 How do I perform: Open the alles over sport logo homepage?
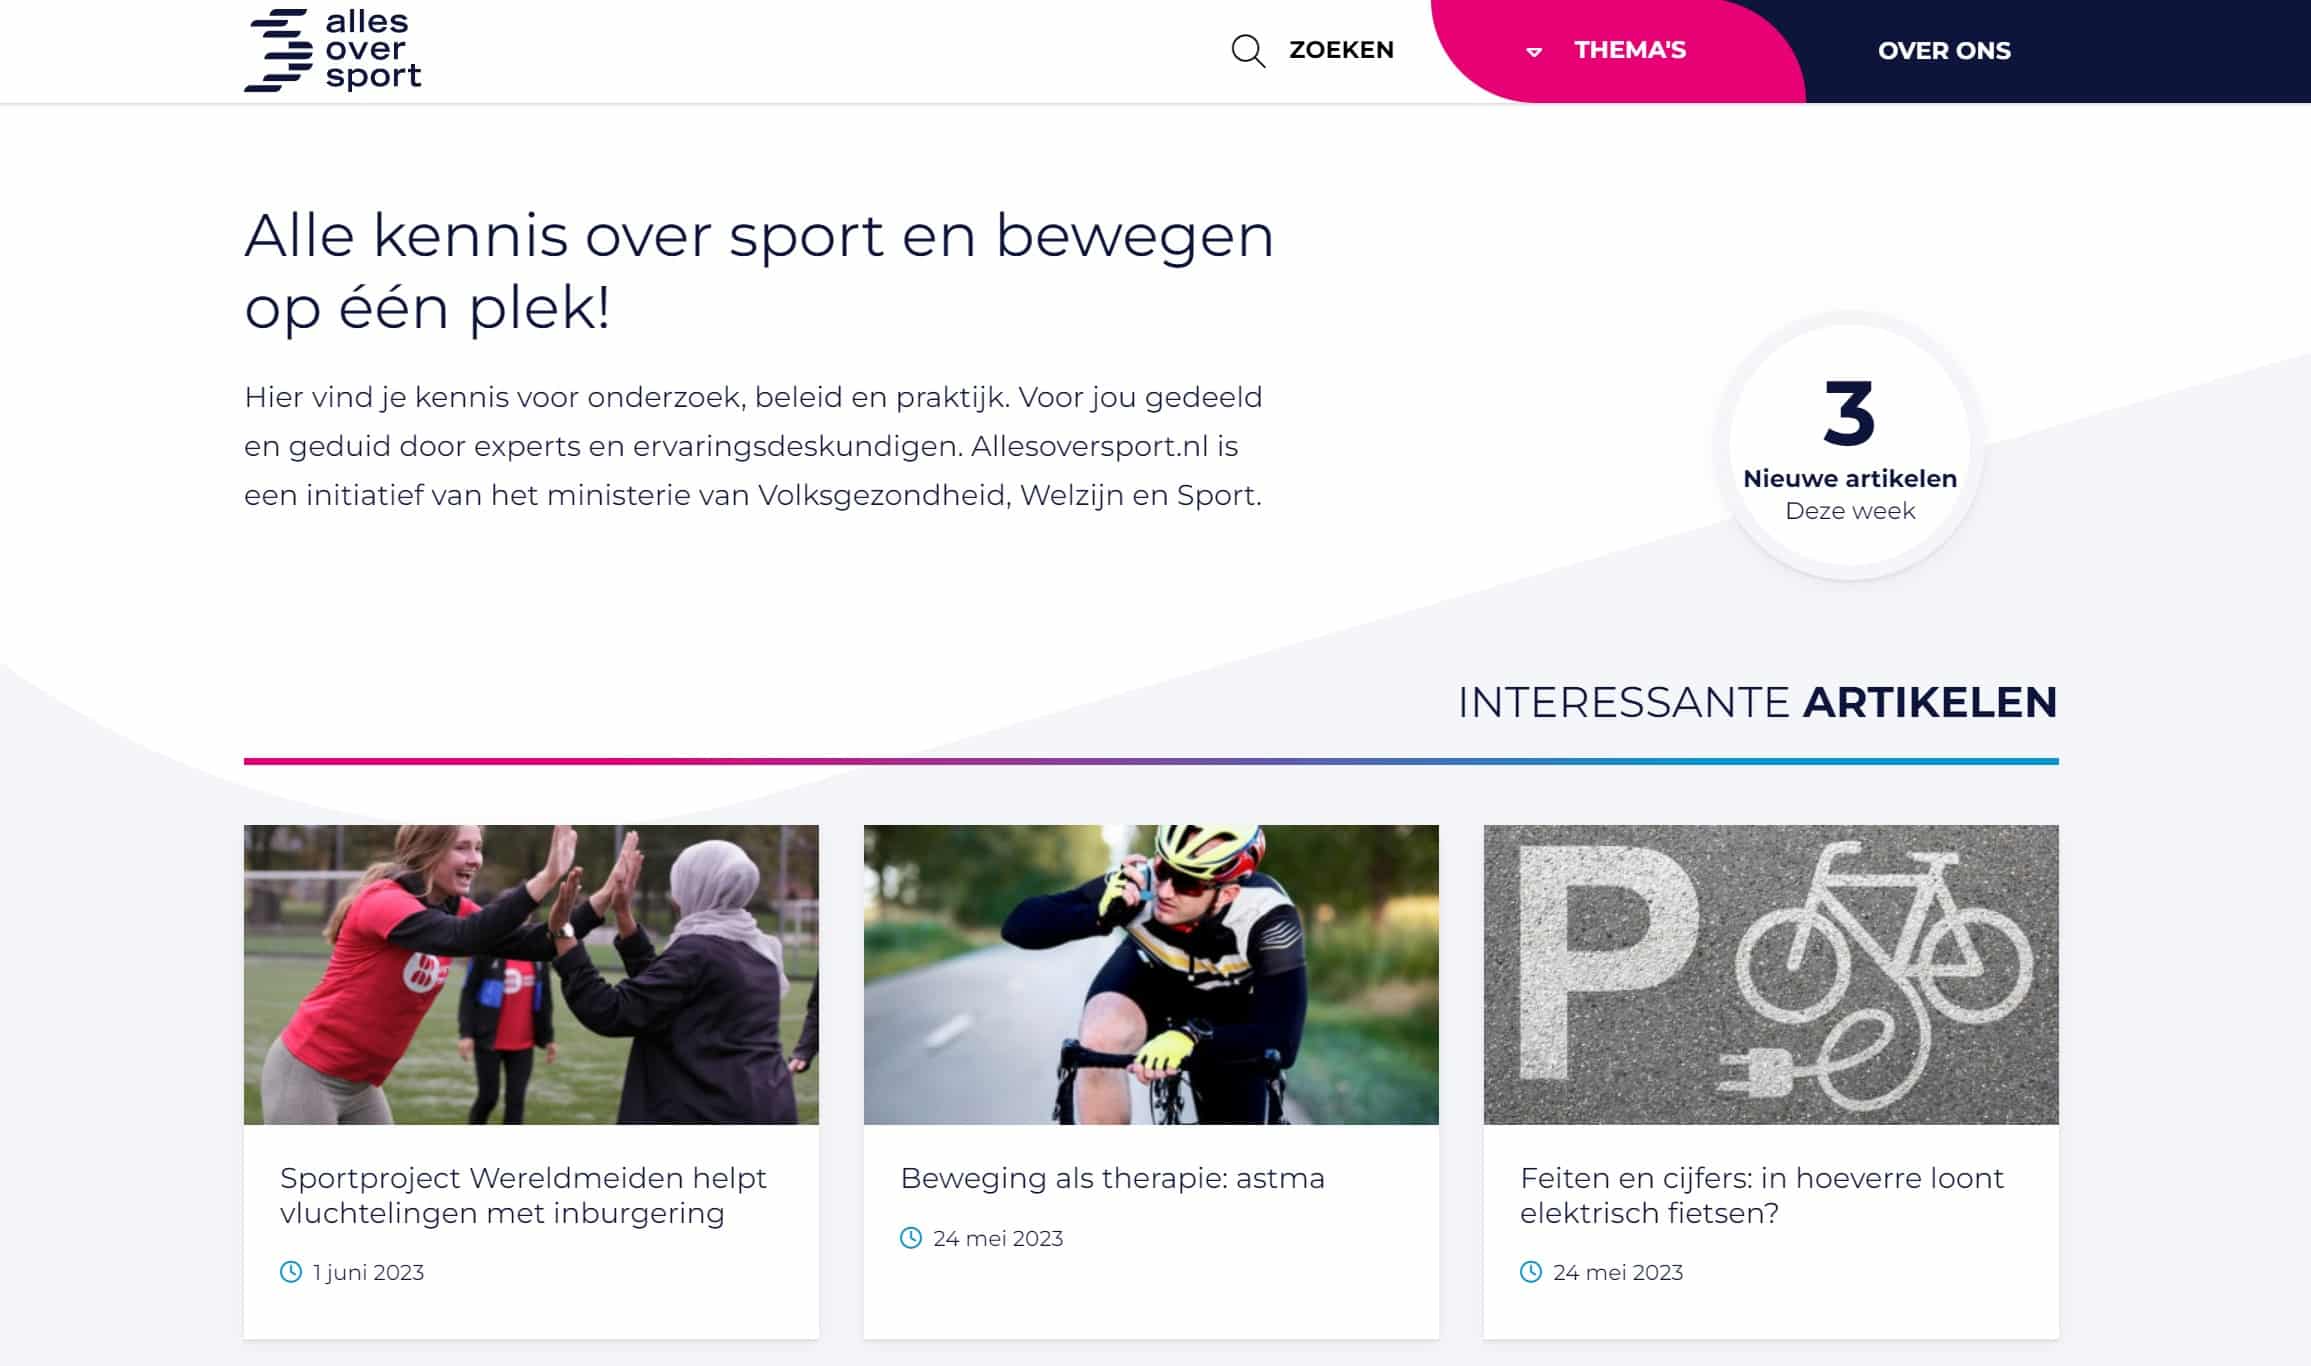[333, 50]
